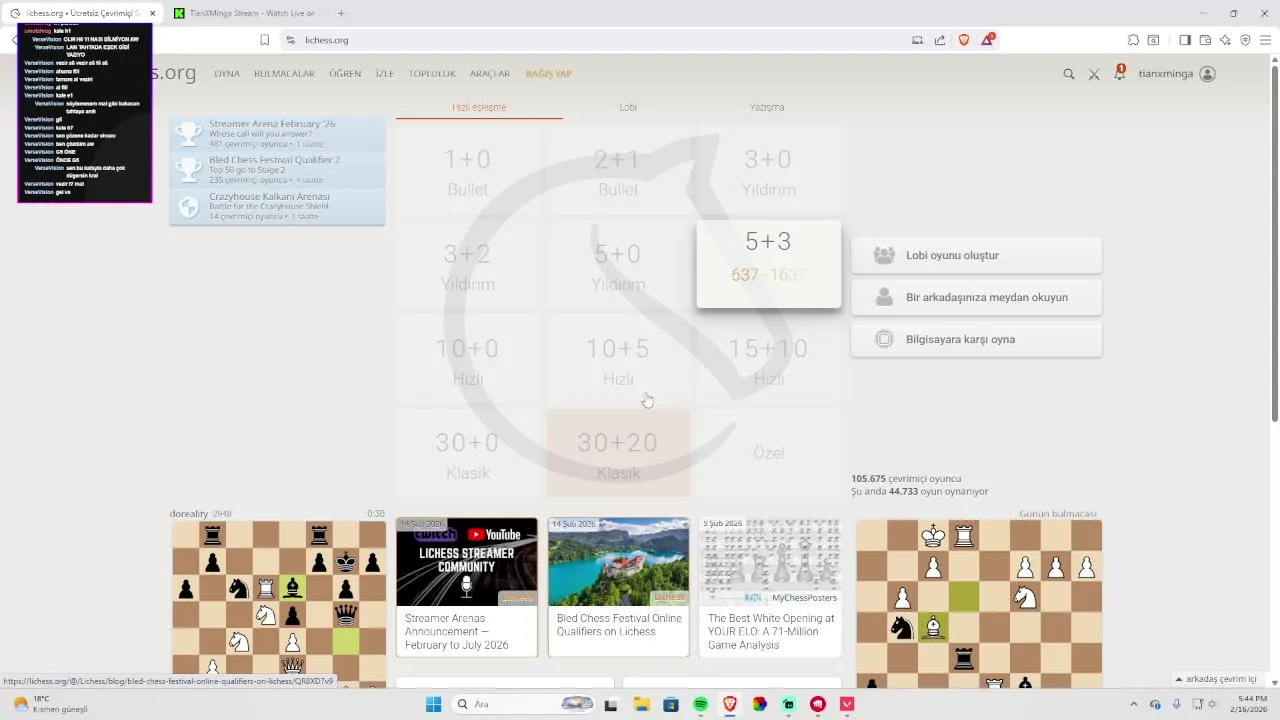Open Lichess Streamer Community blog thumbnail
Viewport: 1280px width, 720px height.
(467, 562)
